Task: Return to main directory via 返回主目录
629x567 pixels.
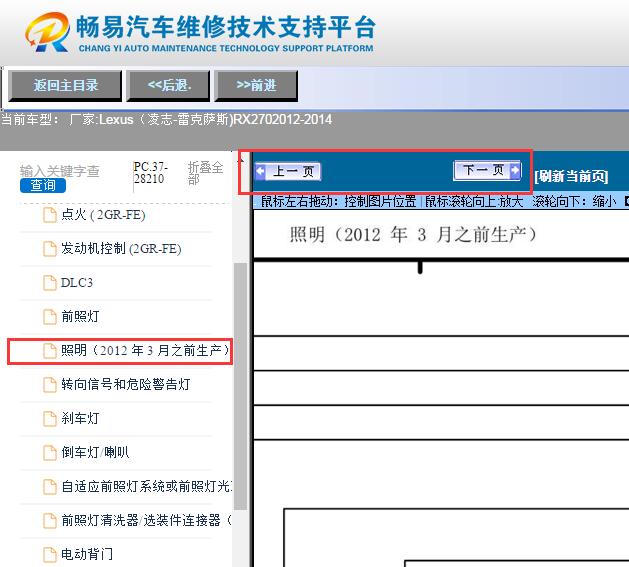Action: coord(65,85)
